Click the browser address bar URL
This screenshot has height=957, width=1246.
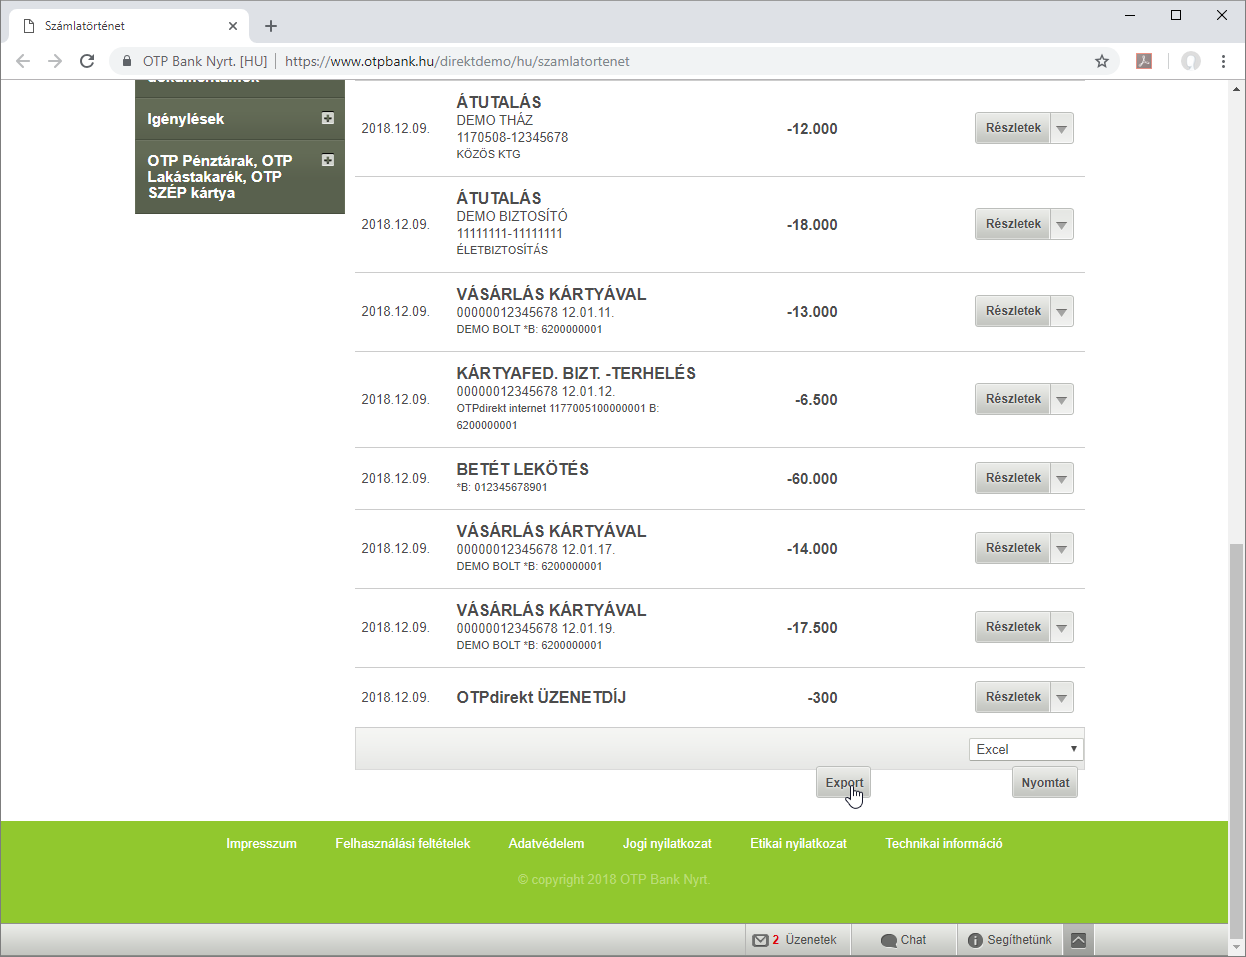pos(457,61)
